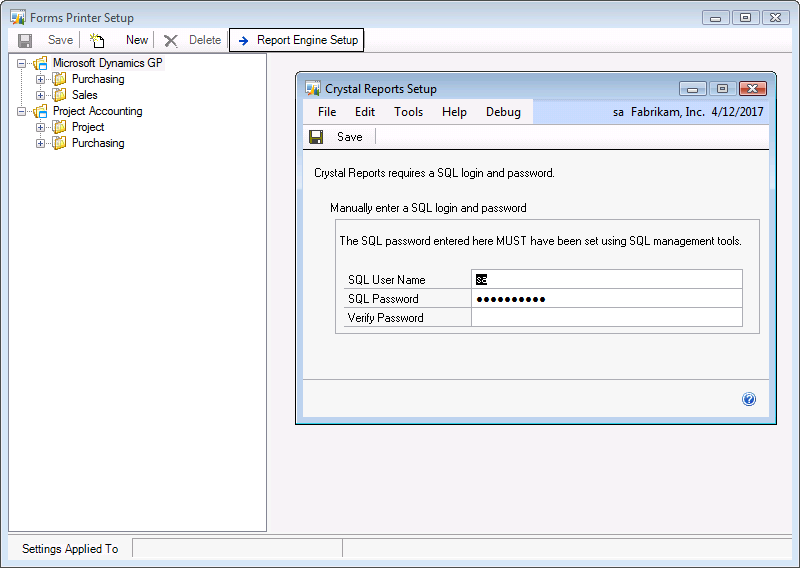Click the Verify Password label
Screen dimensions: 800x568
pos(385,318)
